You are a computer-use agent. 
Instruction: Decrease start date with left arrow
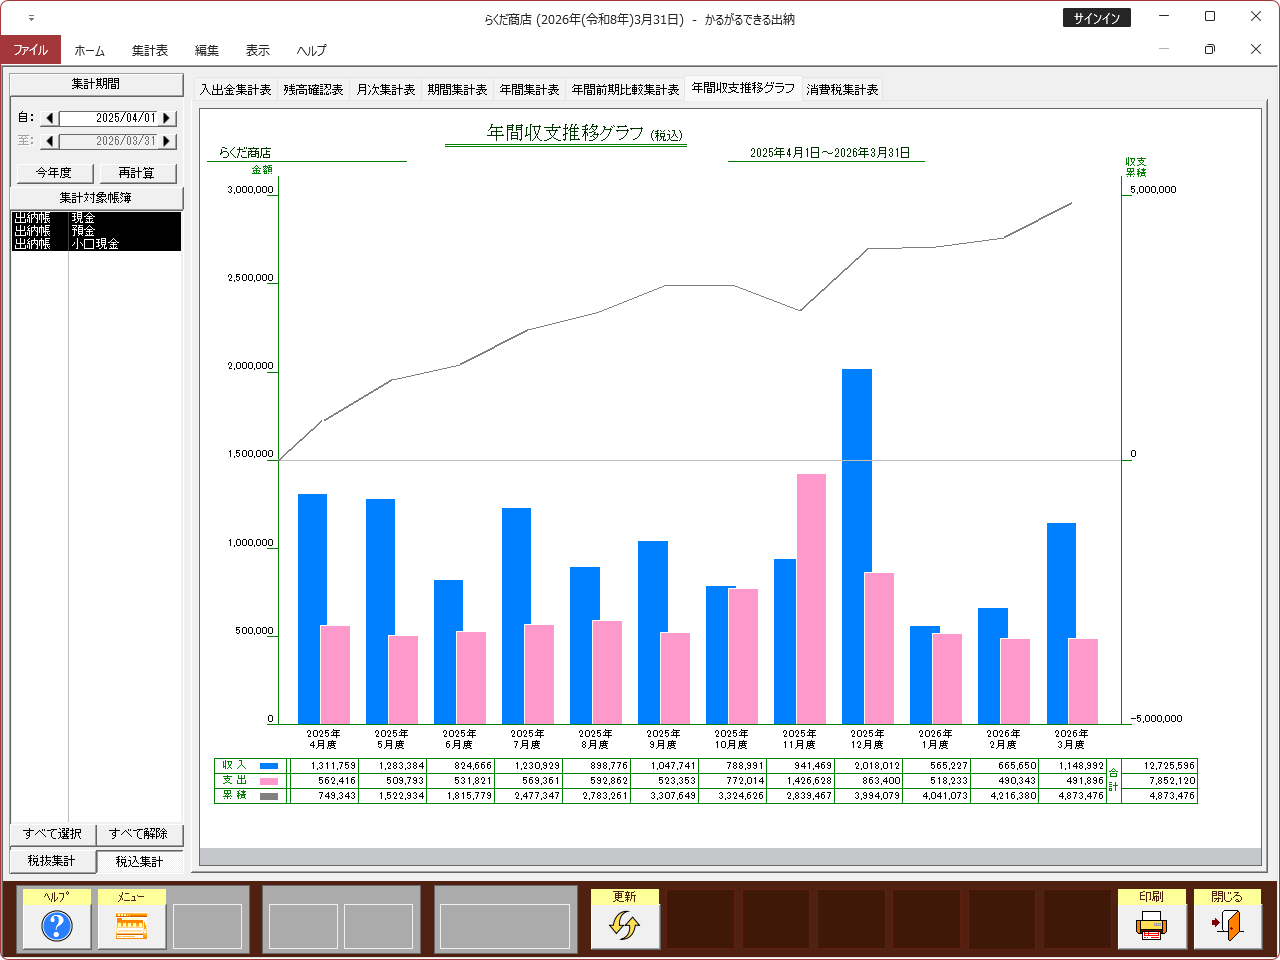[x=49, y=118]
